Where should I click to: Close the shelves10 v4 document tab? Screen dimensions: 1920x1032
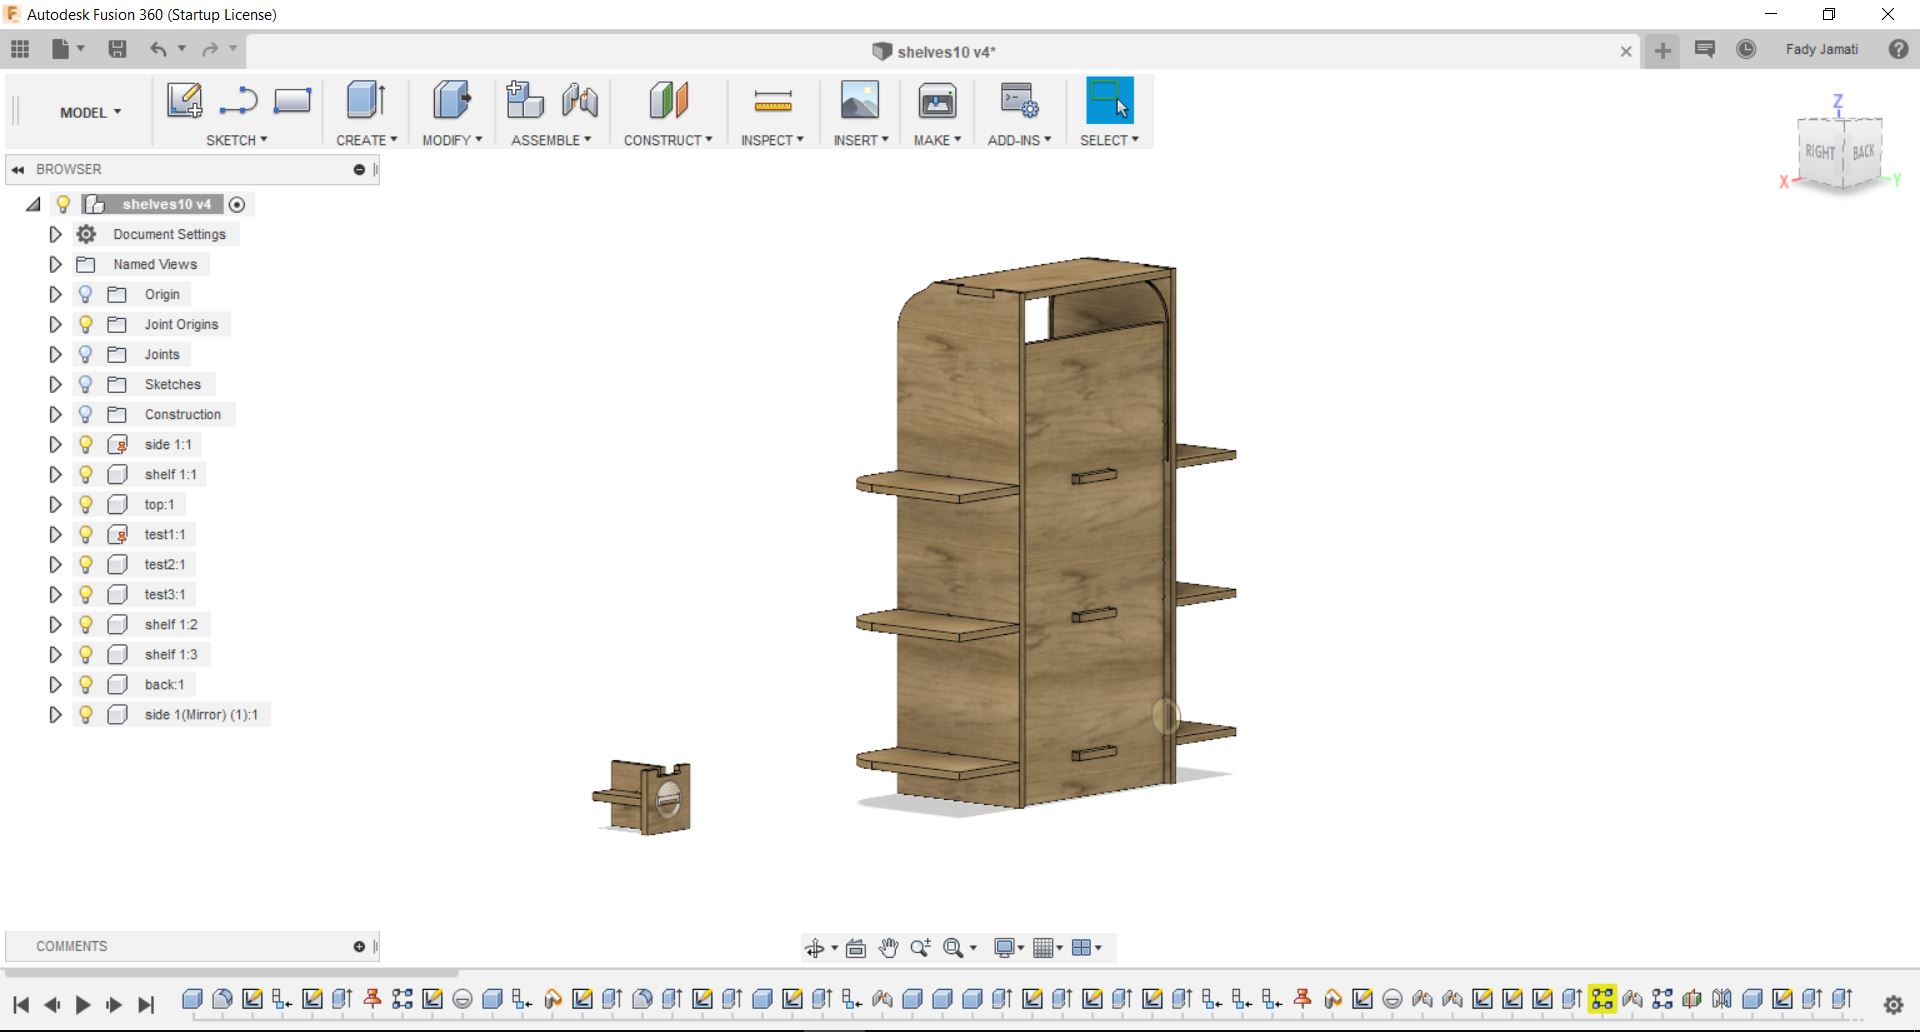(x=1626, y=51)
